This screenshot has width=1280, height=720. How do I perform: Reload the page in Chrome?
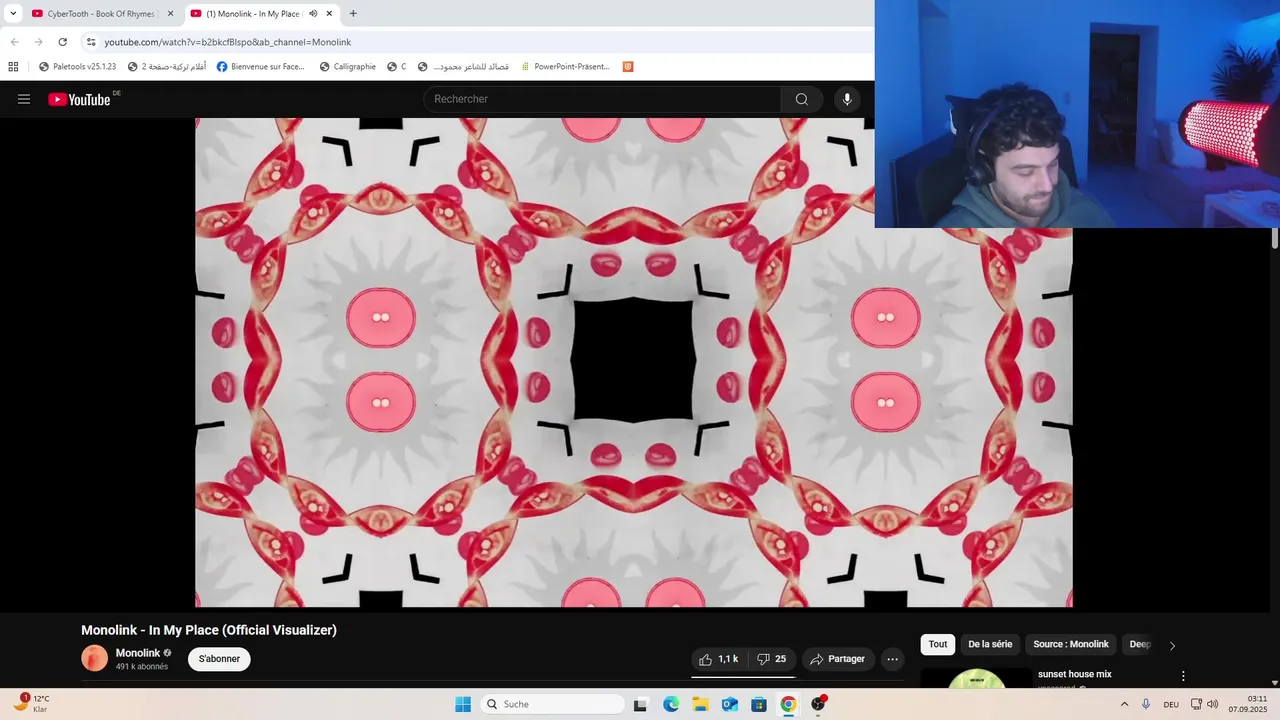click(x=62, y=42)
